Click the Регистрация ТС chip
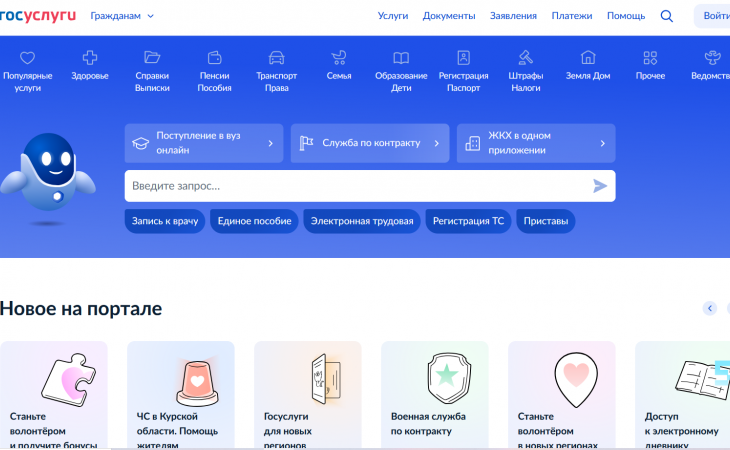730x450 pixels. coord(468,221)
